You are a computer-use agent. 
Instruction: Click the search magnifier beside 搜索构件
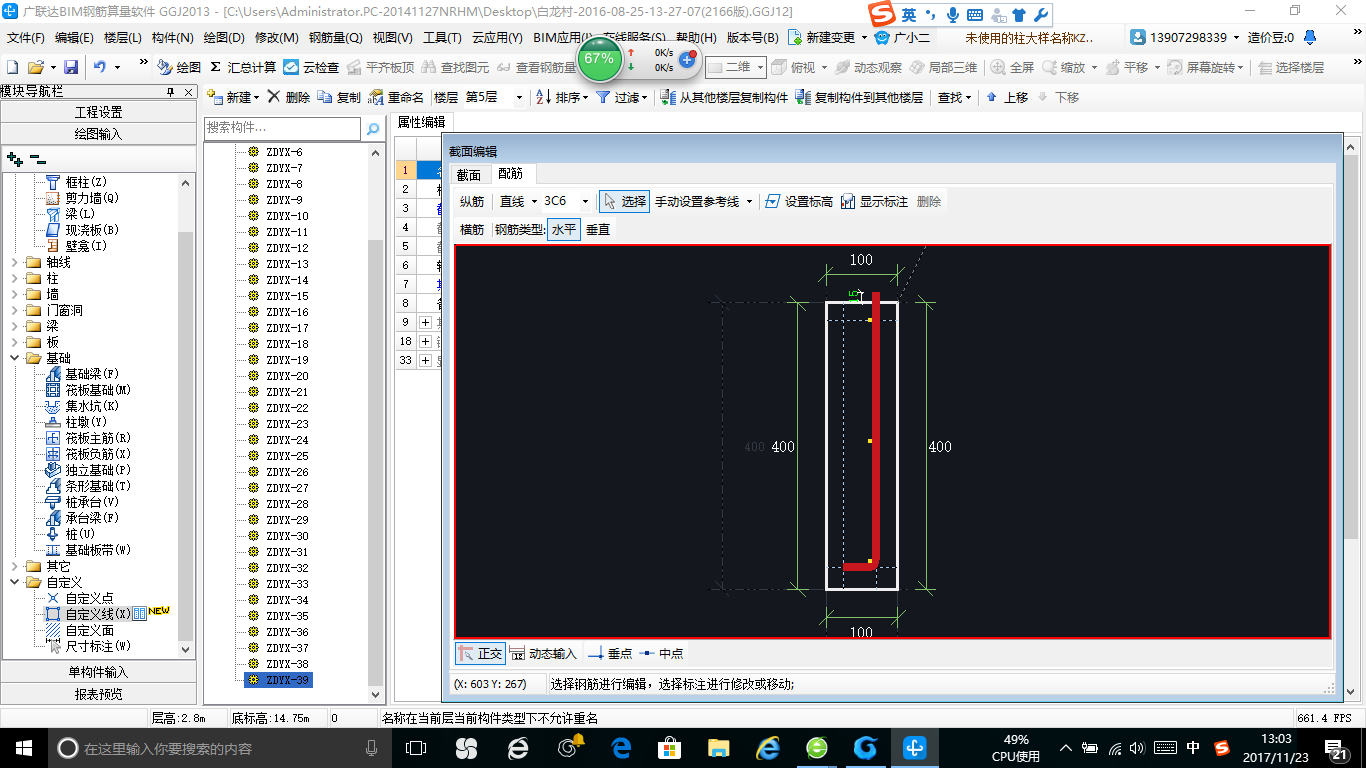pos(373,129)
